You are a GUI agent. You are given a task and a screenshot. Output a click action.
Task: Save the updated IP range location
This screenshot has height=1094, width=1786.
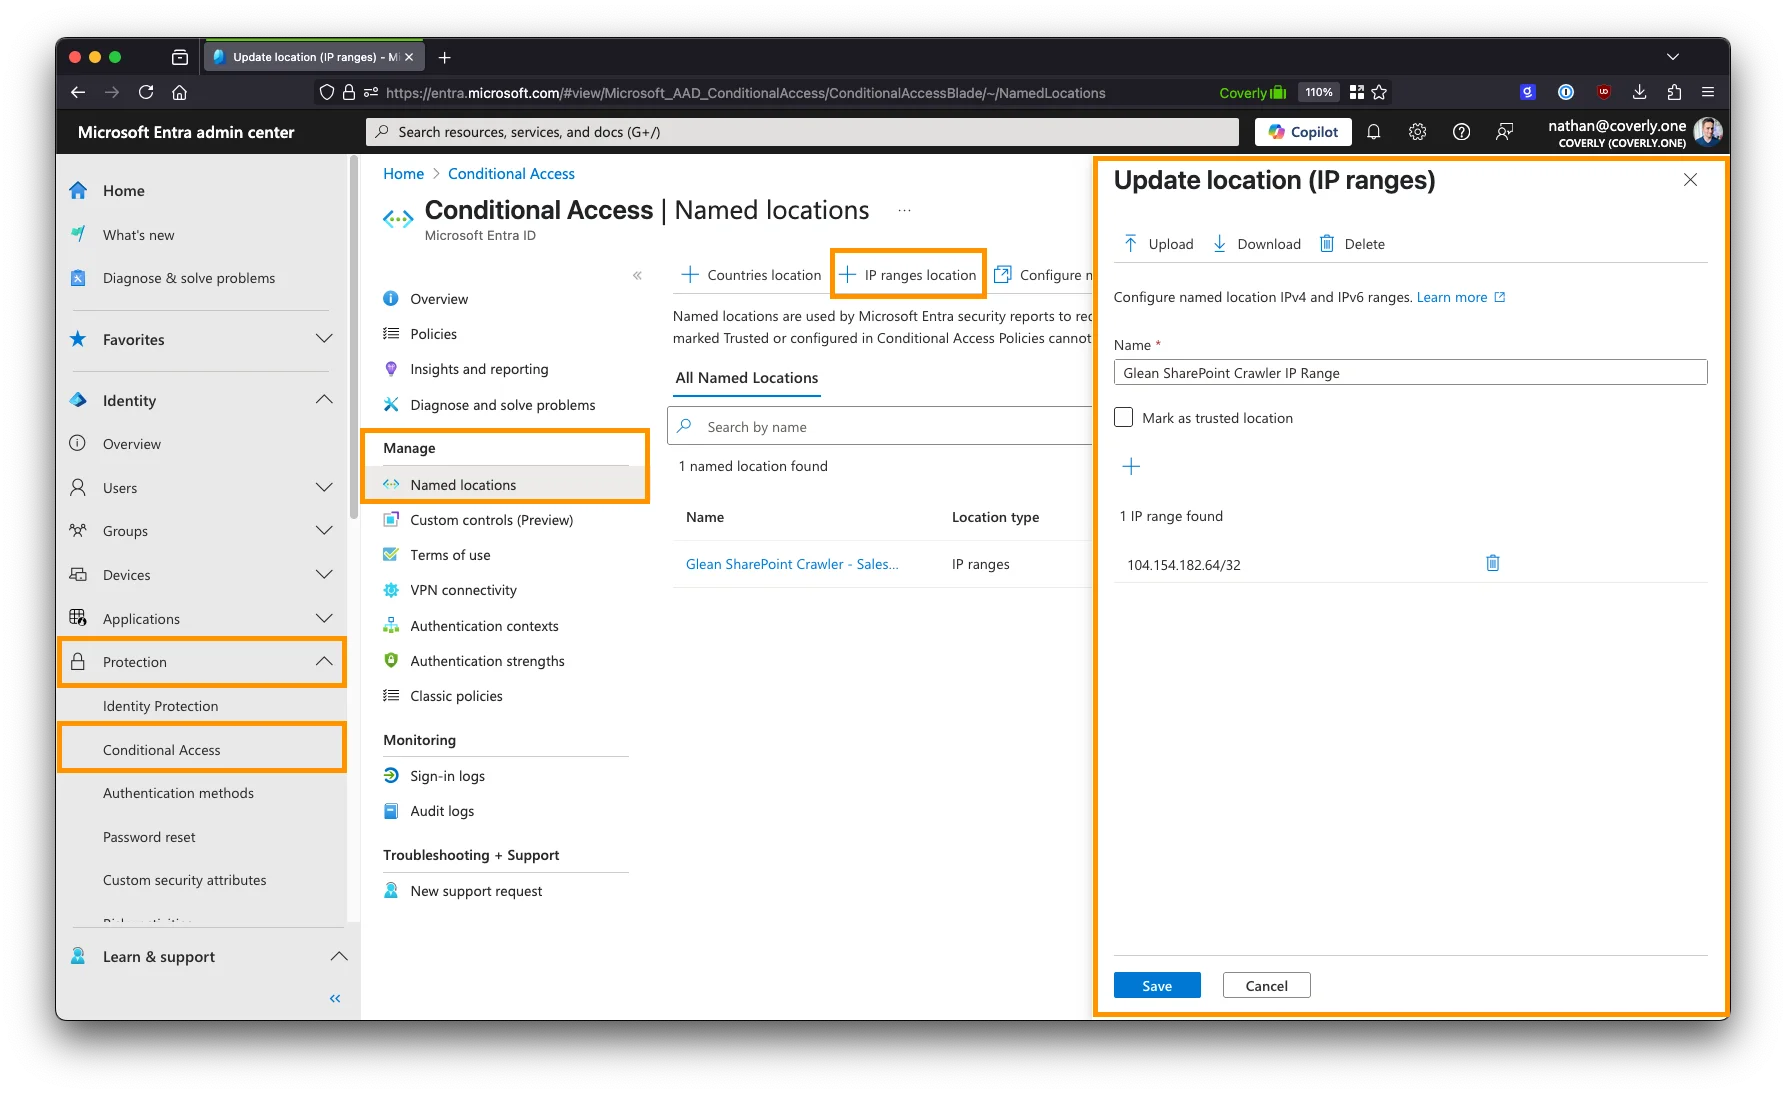(x=1156, y=985)
